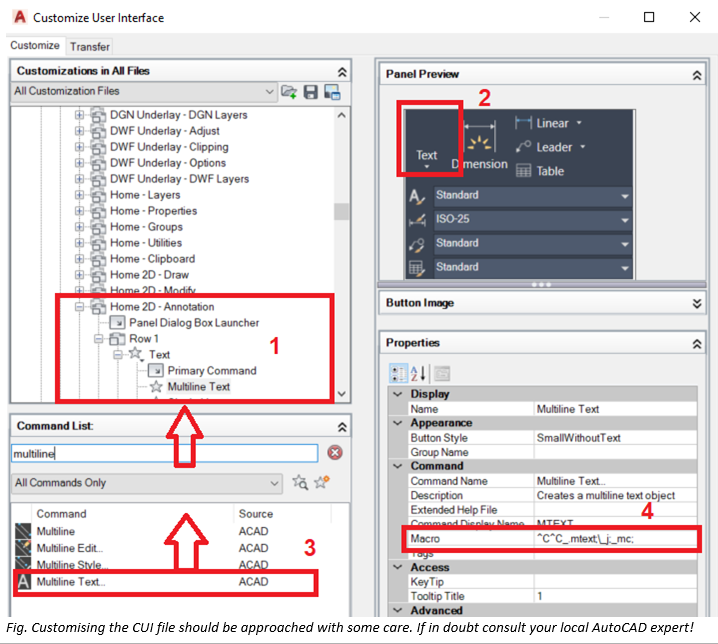Select the Customize tab
718x644 pixels.
pyautogui.click(x=35, y=45)
